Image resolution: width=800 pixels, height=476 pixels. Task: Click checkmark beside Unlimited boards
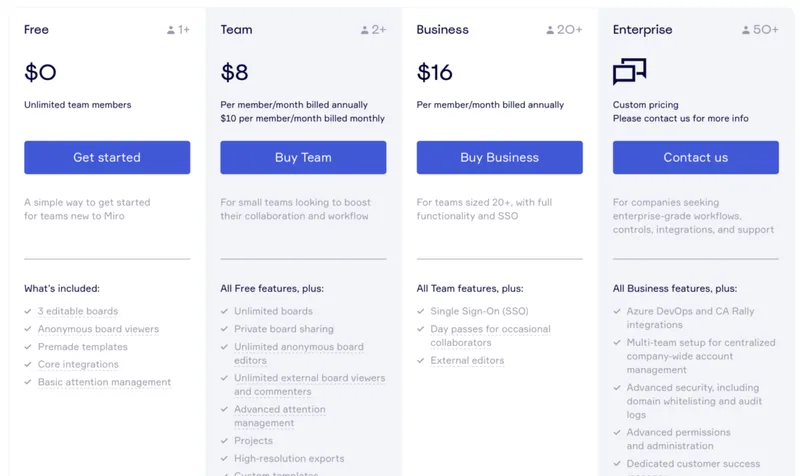[225, 311]
